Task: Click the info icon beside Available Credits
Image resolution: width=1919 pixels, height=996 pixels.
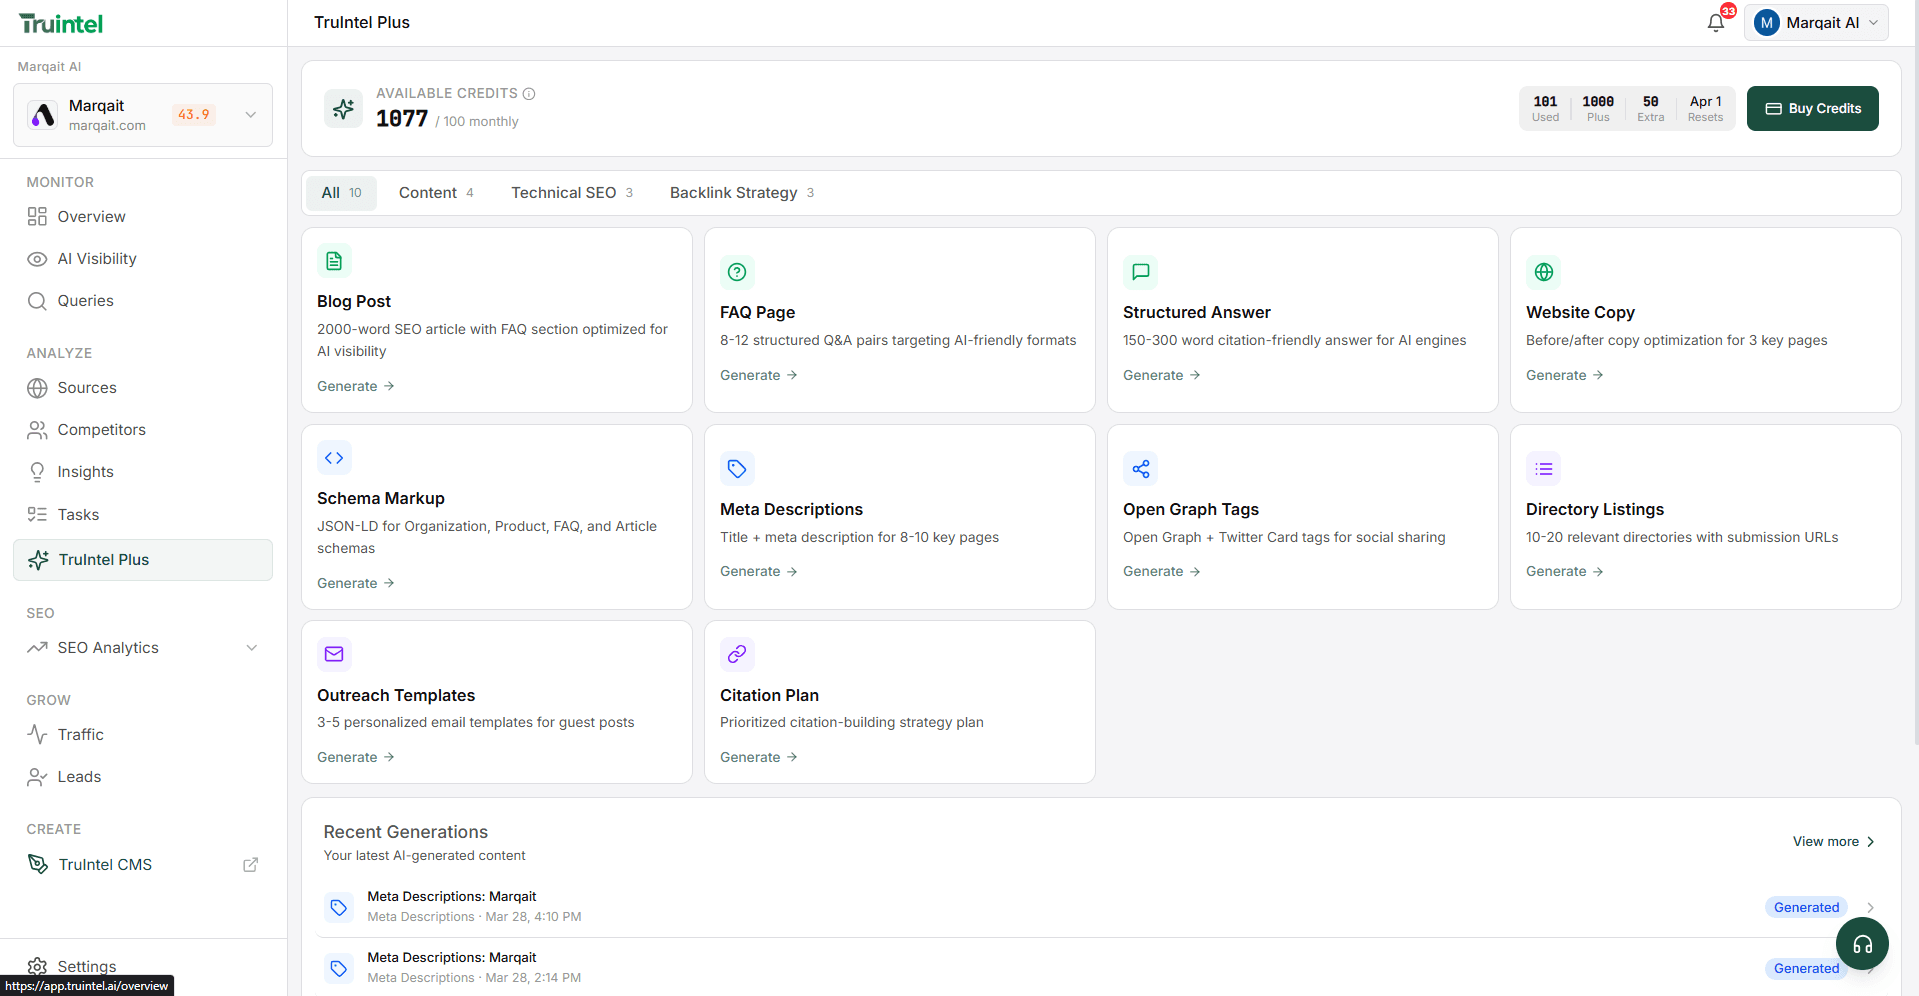Action: (529, 94)
